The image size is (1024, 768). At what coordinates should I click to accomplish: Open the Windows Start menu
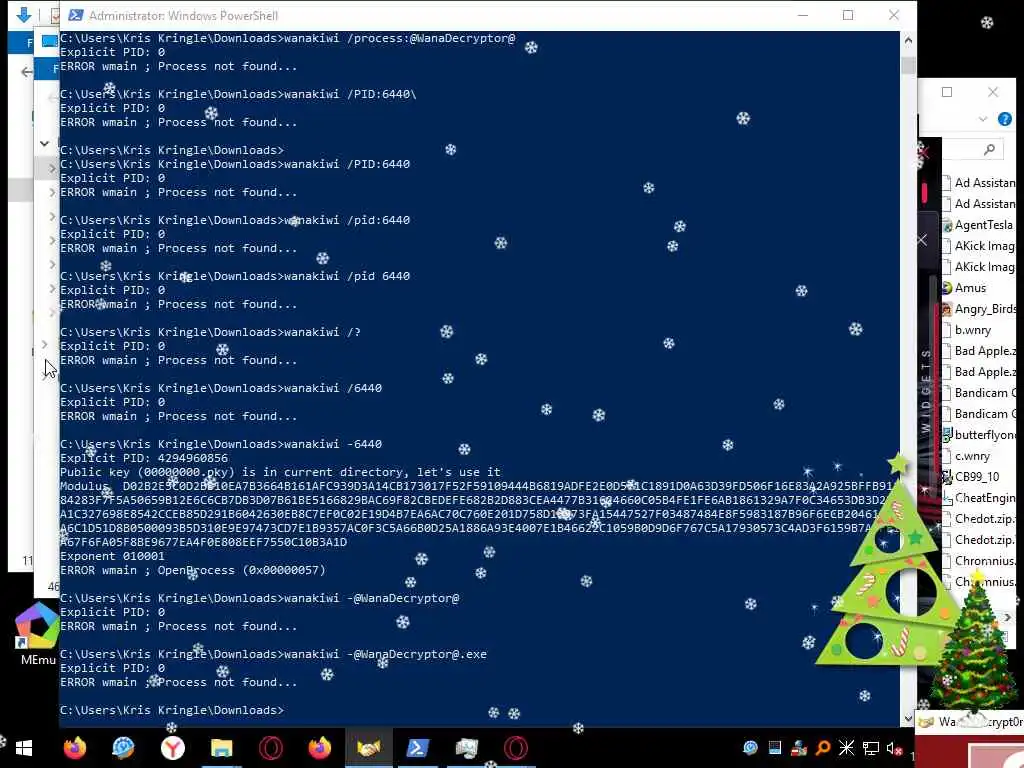coord(24,748)
